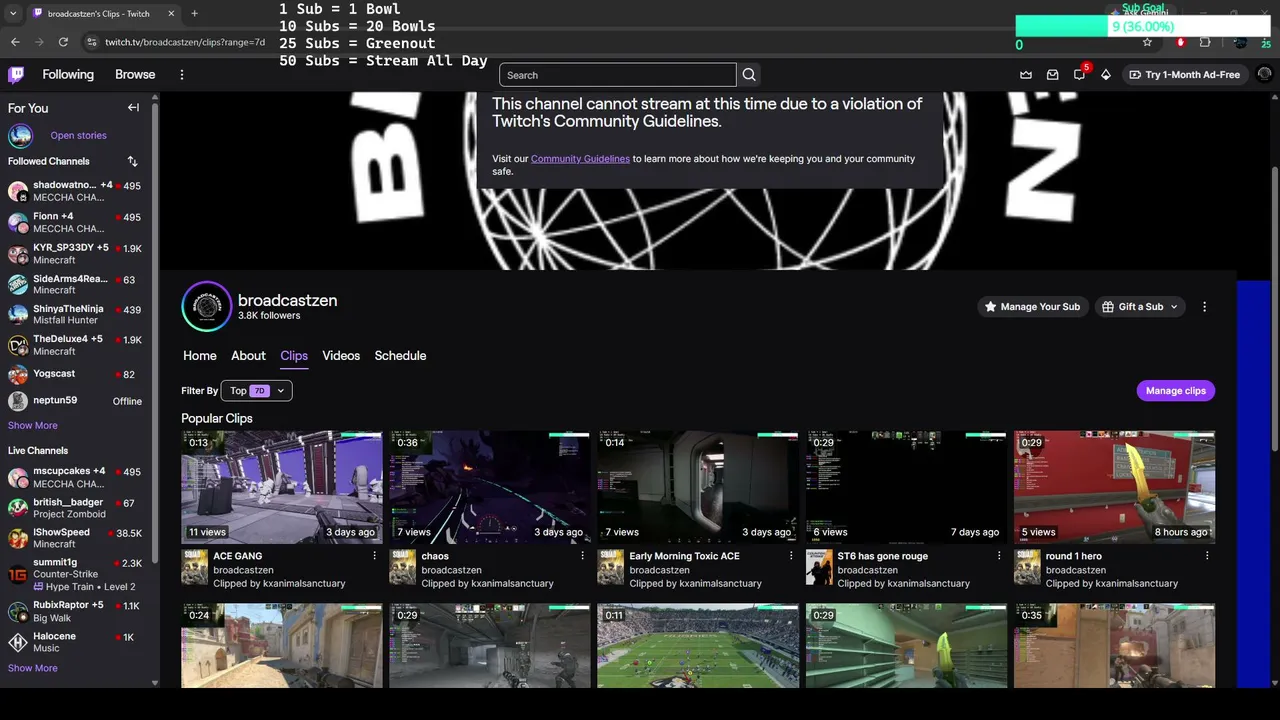Click the broadcastzen channel avatar

pyautogui.click(x=207, y=306)
